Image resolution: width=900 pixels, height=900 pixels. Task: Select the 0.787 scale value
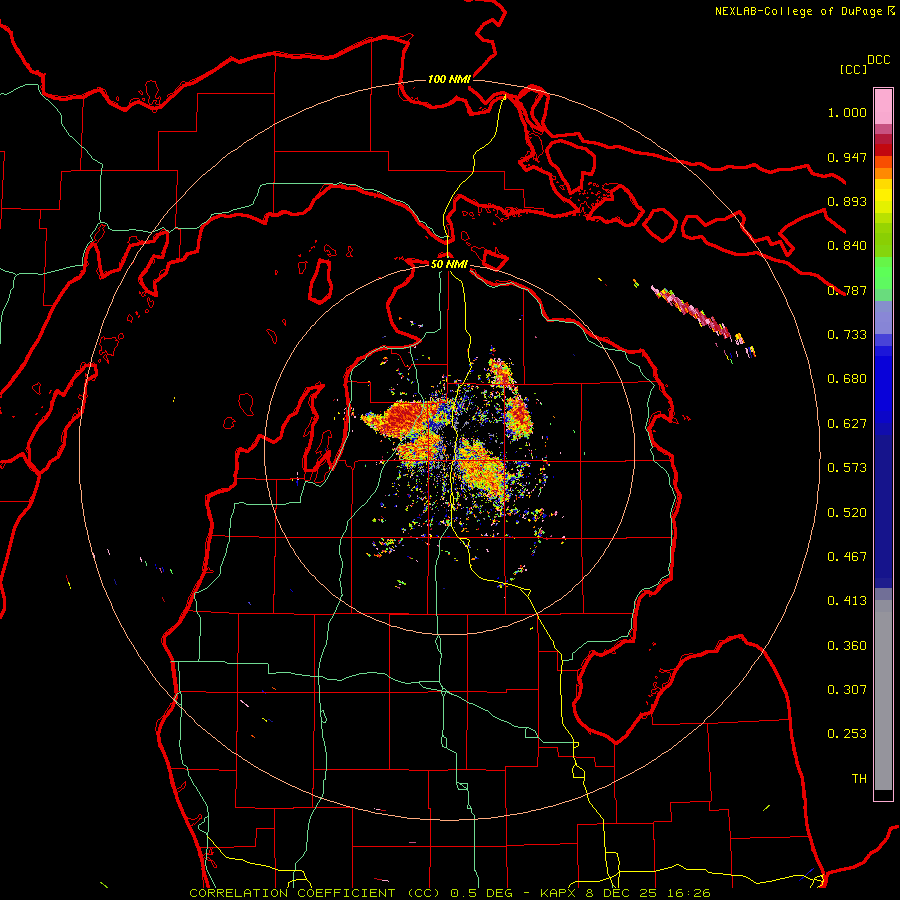coord(847,290)
